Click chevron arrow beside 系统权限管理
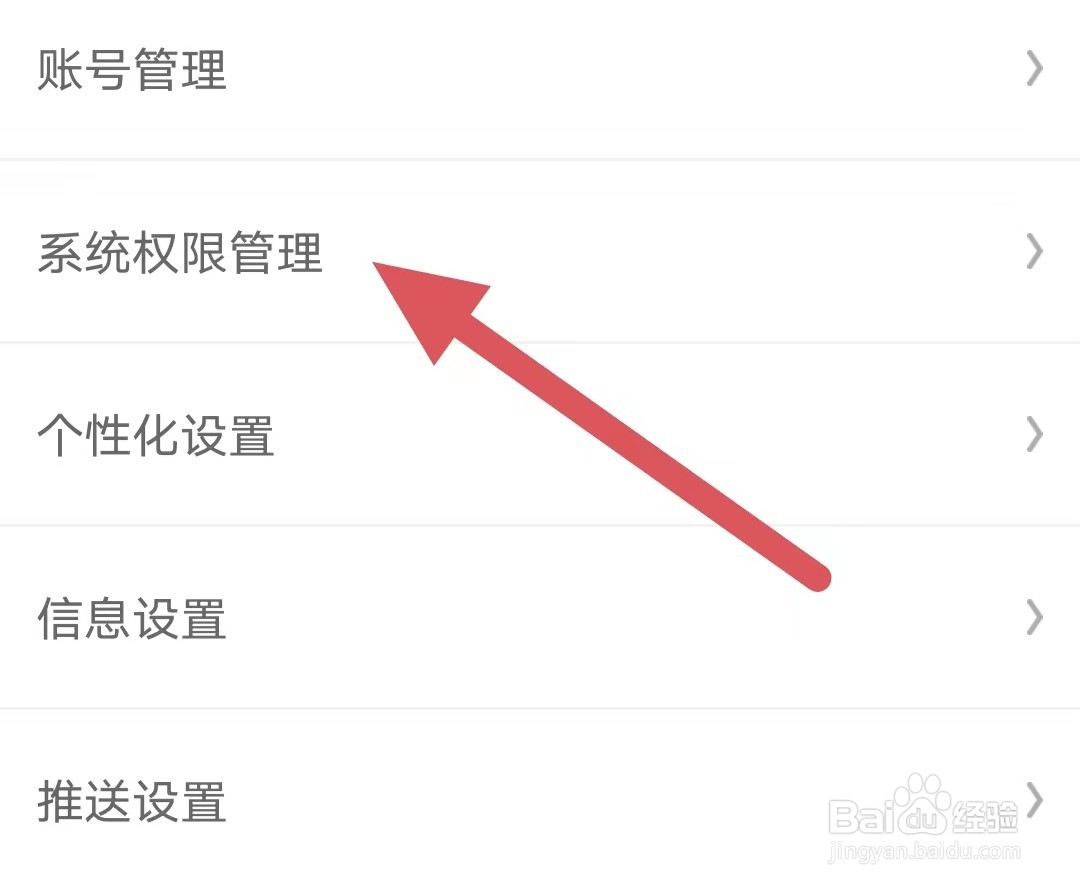 1034,251
